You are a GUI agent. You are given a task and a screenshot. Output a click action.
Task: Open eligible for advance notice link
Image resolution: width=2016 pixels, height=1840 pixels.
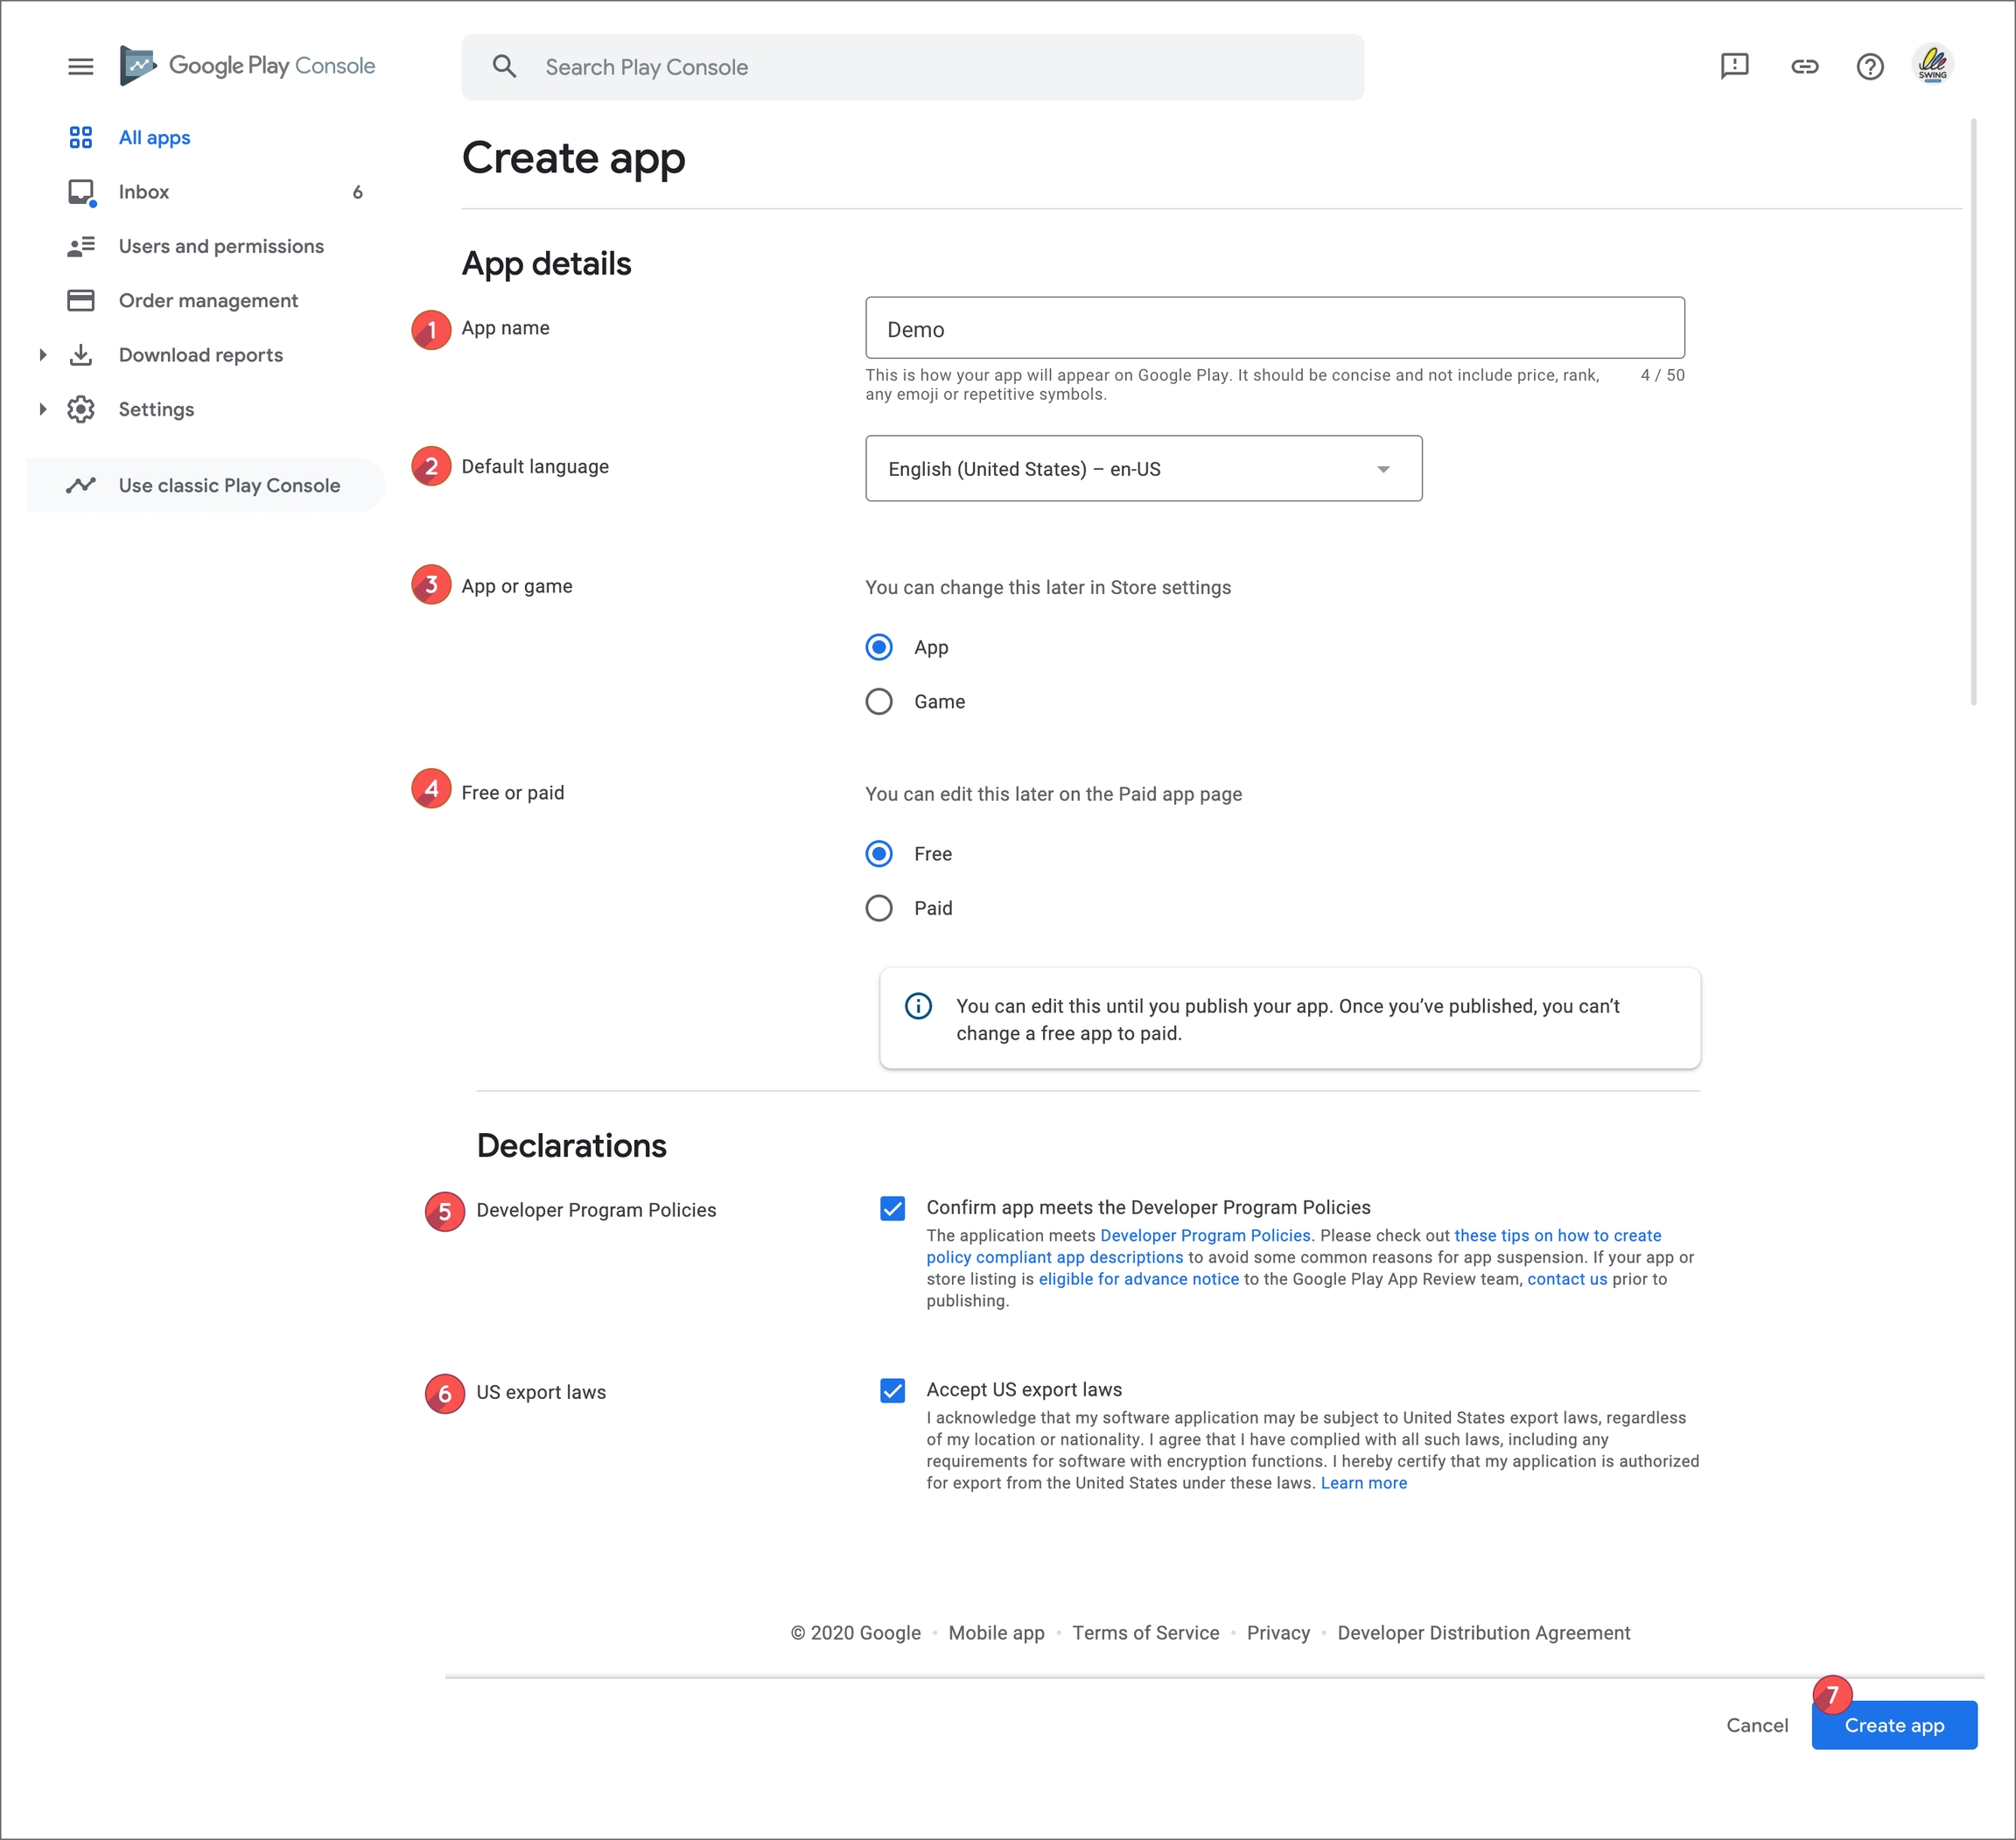1138,1279
